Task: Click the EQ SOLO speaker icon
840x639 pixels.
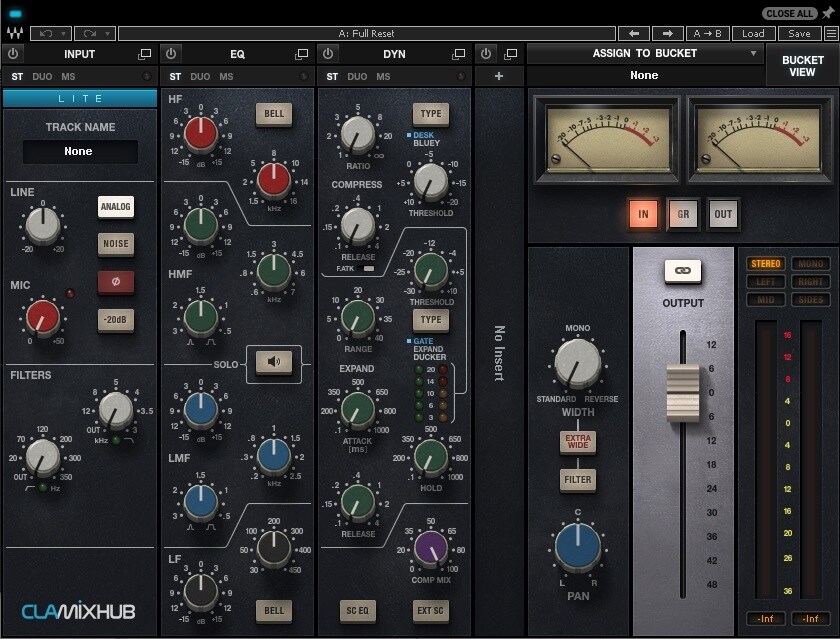Action: pos(274,362)
